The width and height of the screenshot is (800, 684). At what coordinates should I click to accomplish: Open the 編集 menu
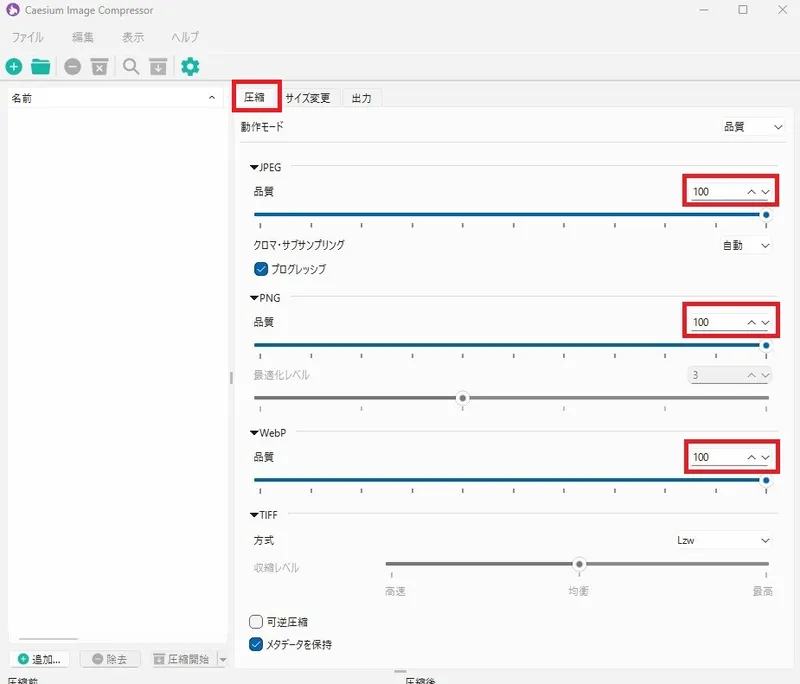click(x=83, y=37)
